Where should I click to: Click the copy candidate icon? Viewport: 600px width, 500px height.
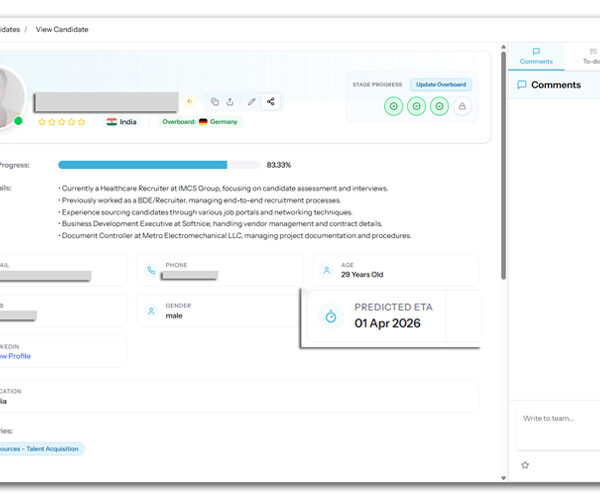pyautogui.click(x=215, y=101)
